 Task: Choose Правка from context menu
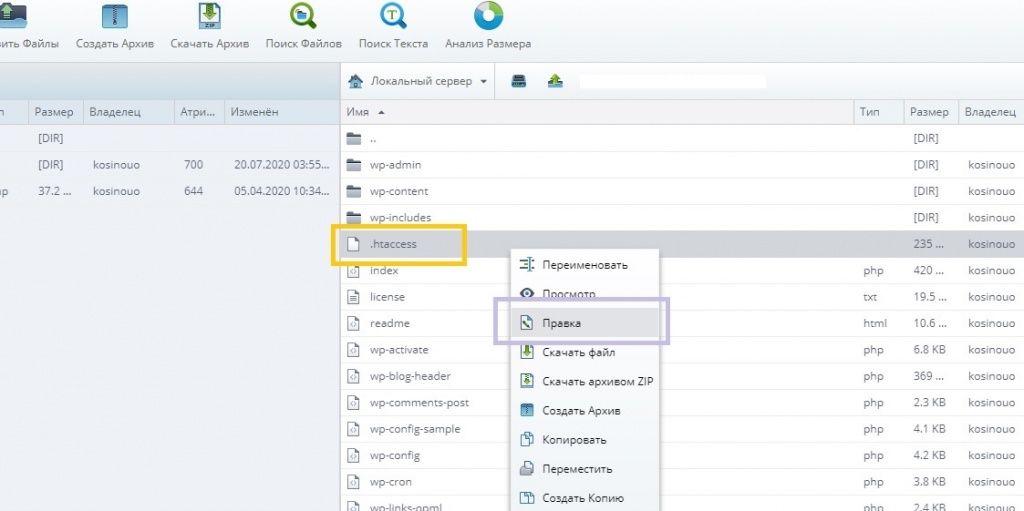(x=562, y=323)
